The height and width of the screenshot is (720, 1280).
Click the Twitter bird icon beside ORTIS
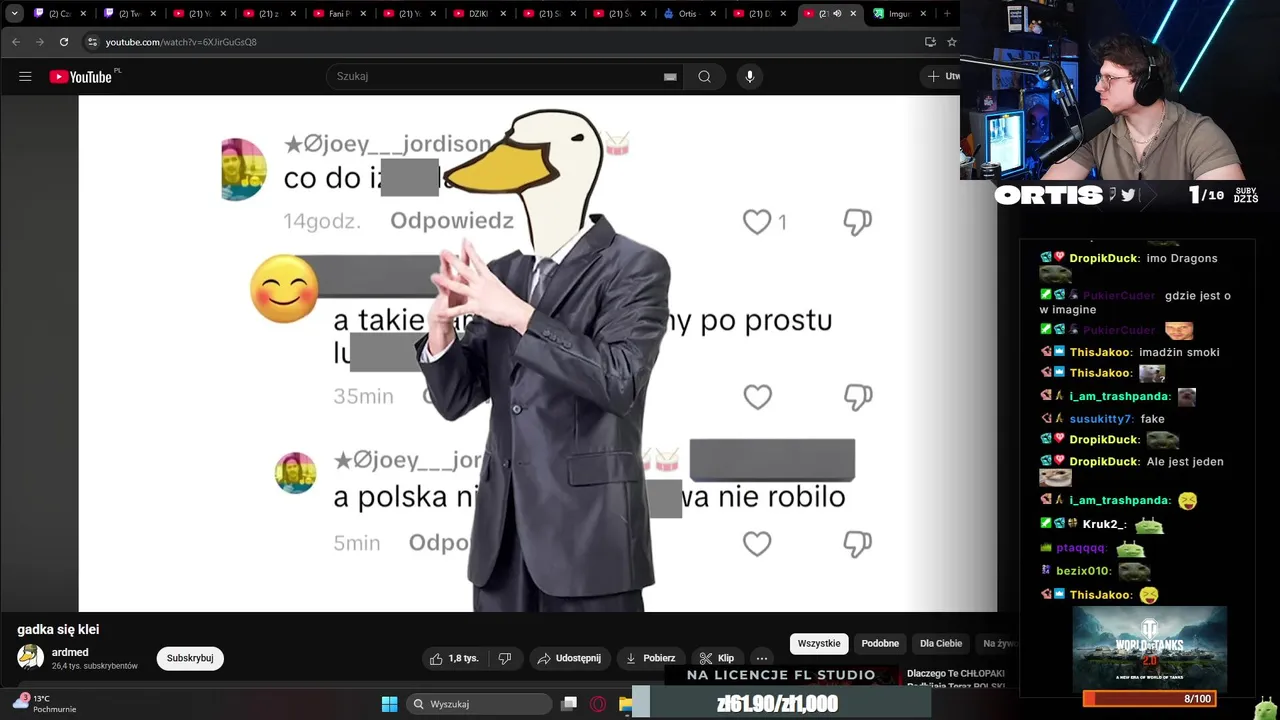[1128, 195]
